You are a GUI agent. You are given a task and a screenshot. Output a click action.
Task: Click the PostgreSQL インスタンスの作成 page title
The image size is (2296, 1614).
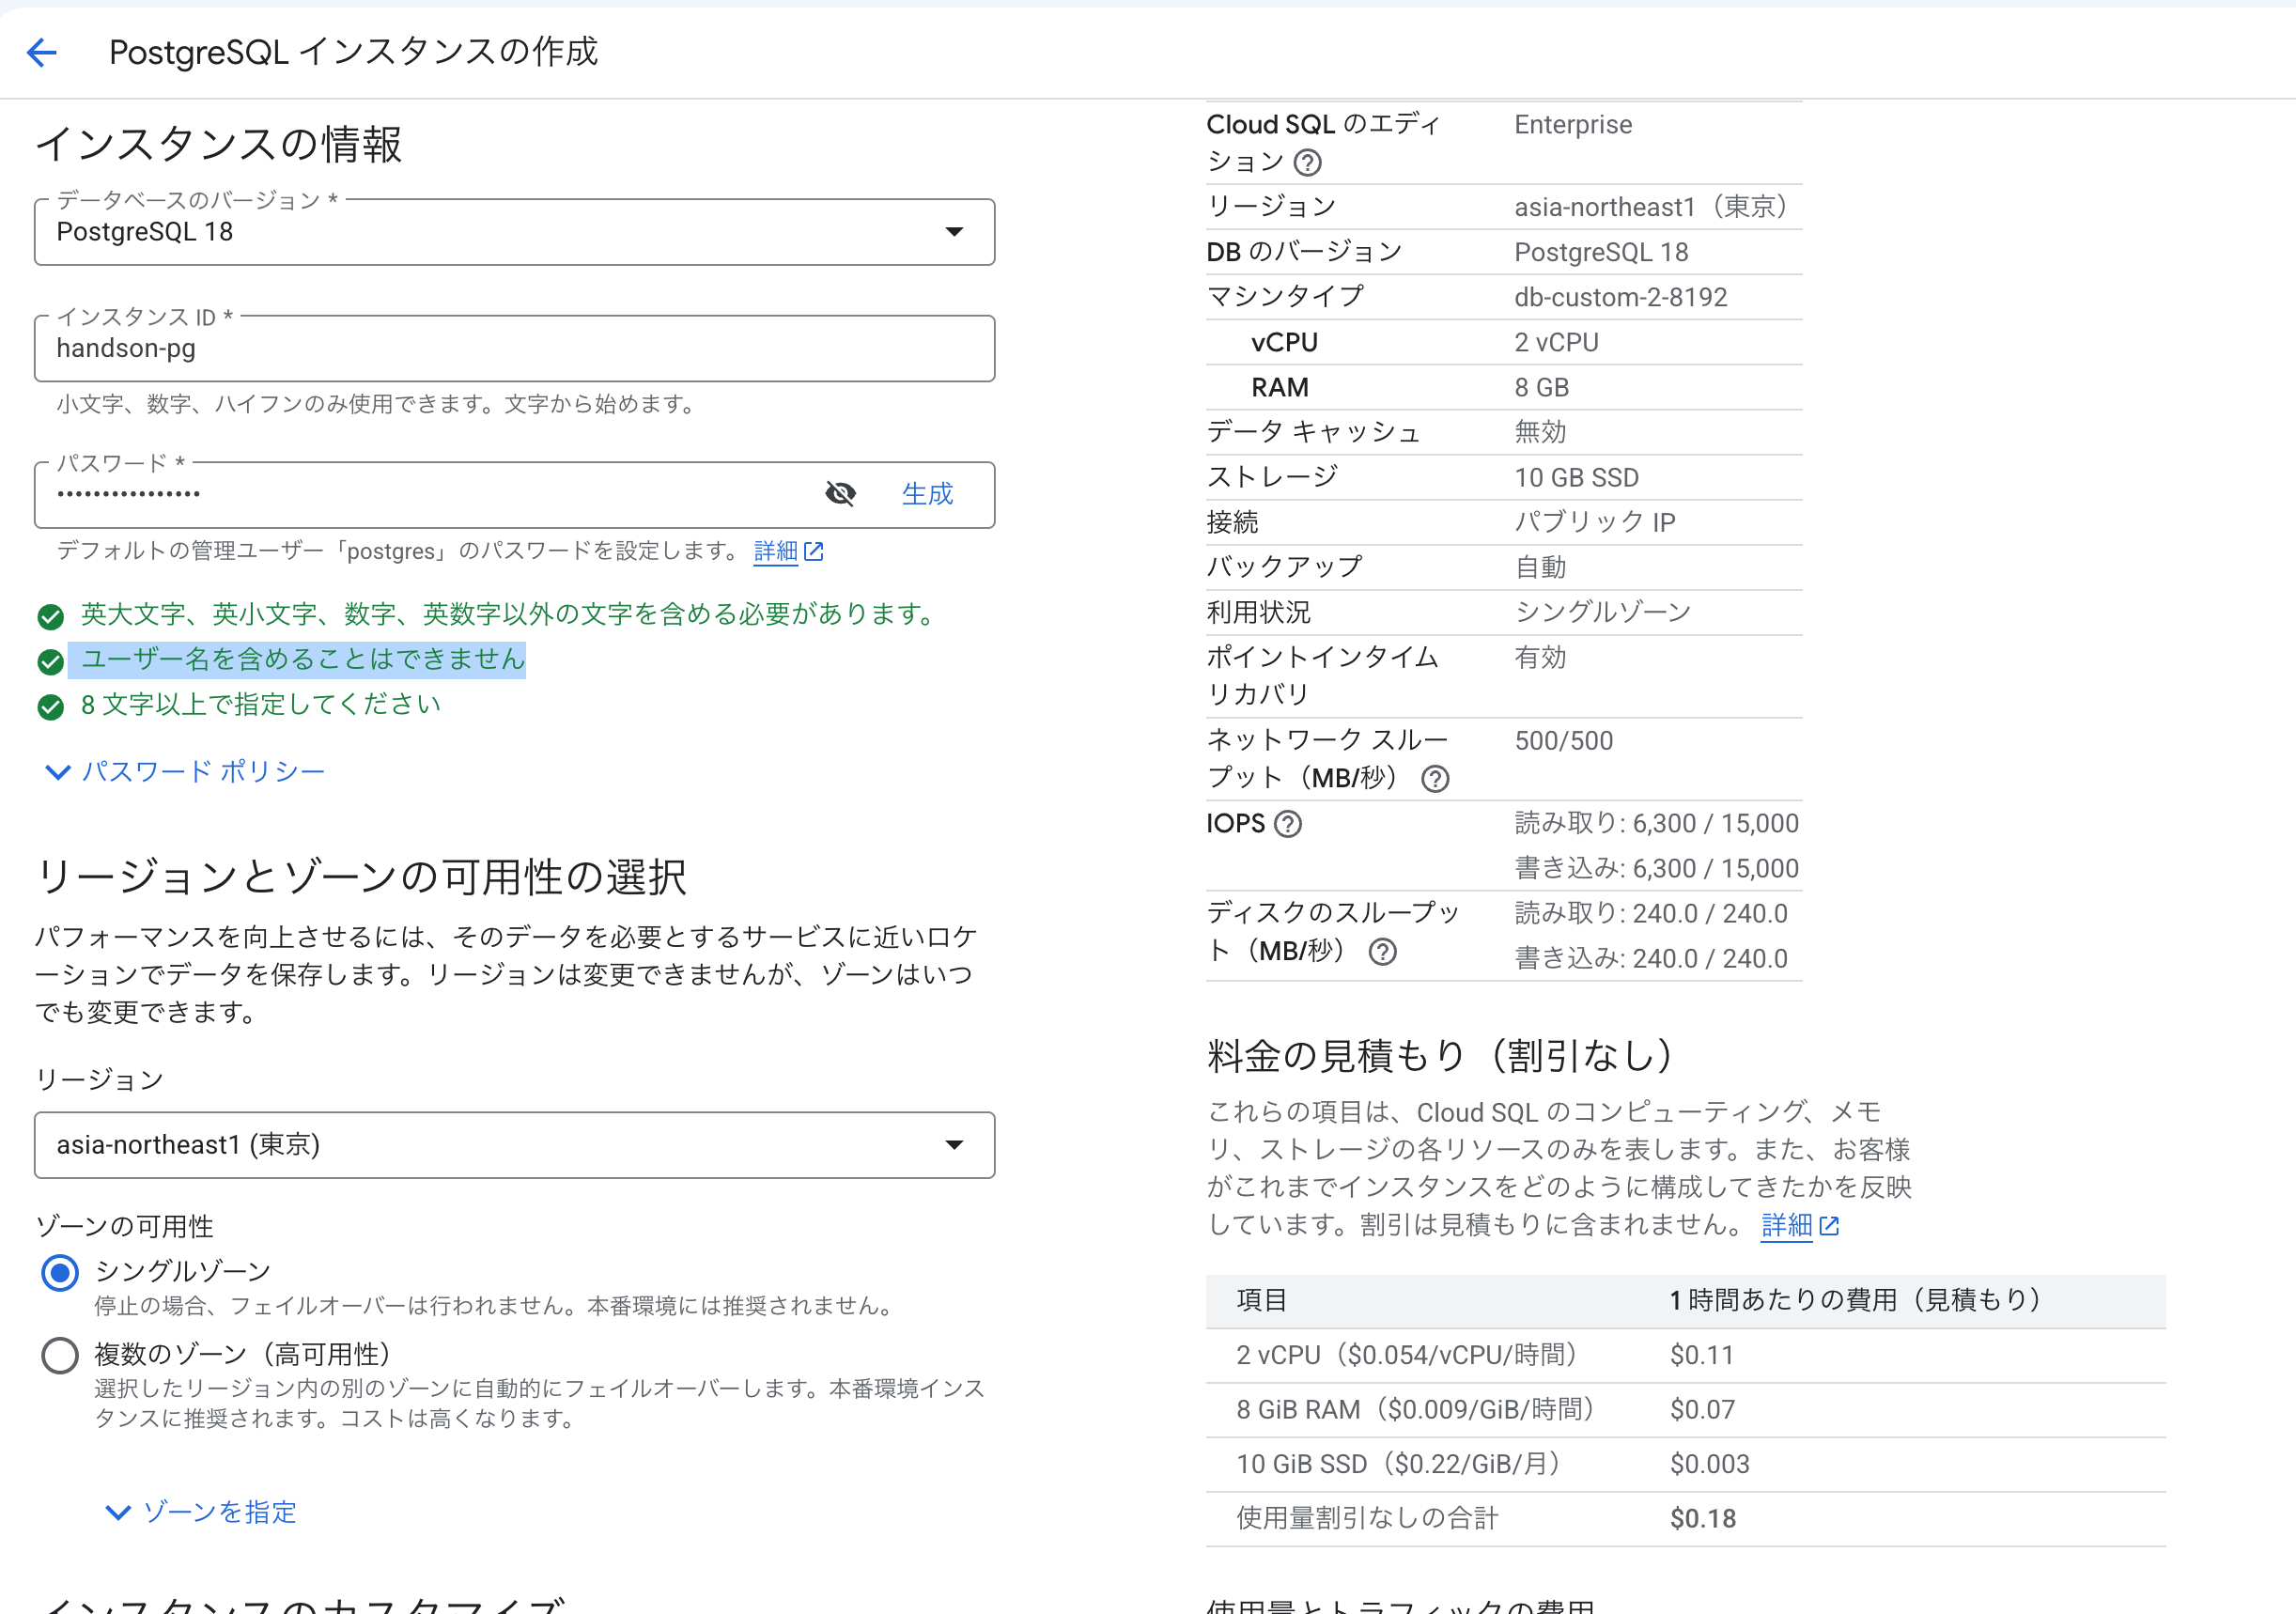tap(353, 52)
